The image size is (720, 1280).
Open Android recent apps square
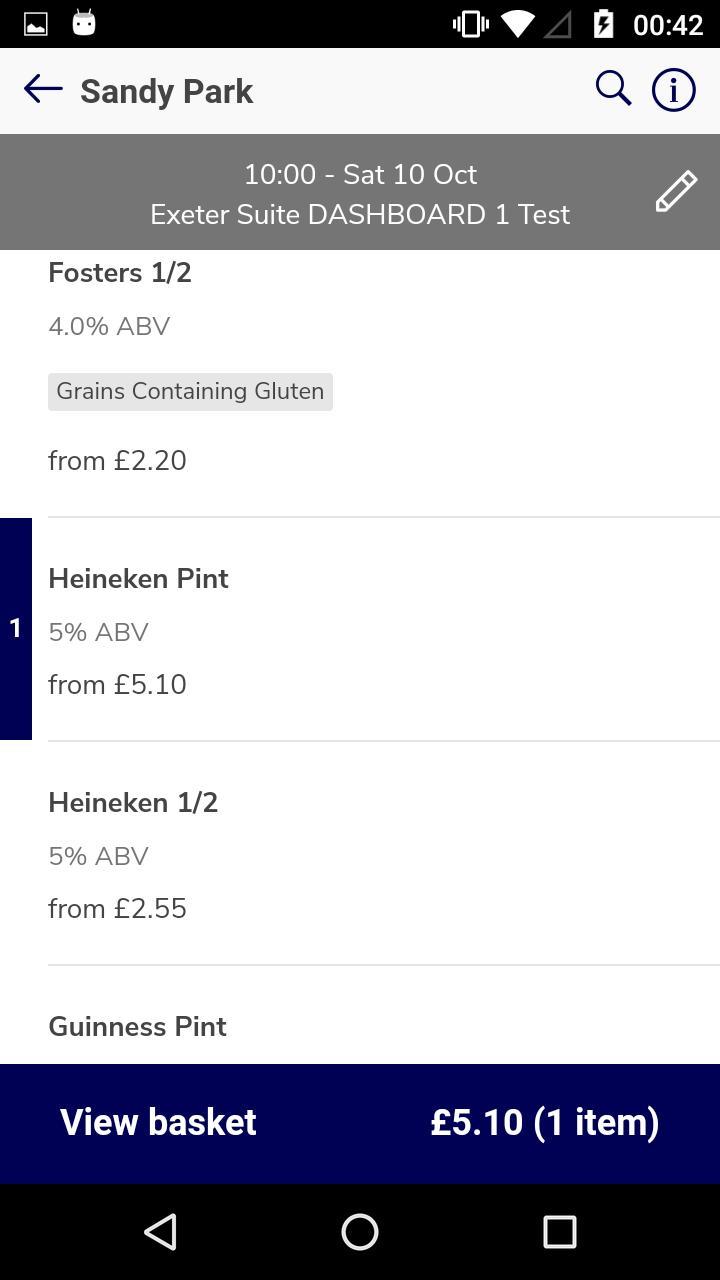(x=559, y=1231)
